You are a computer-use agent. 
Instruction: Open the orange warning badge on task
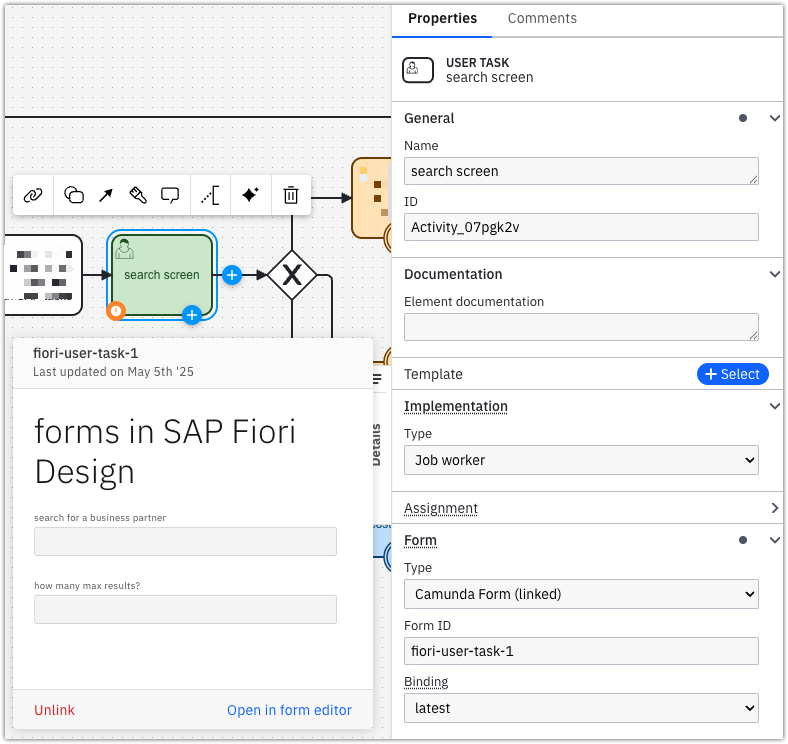[116, 311]
